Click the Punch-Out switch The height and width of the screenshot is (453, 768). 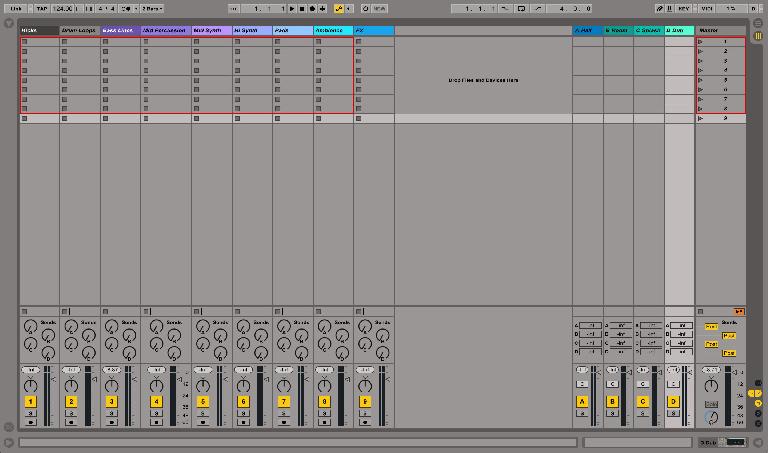[538, 8]
